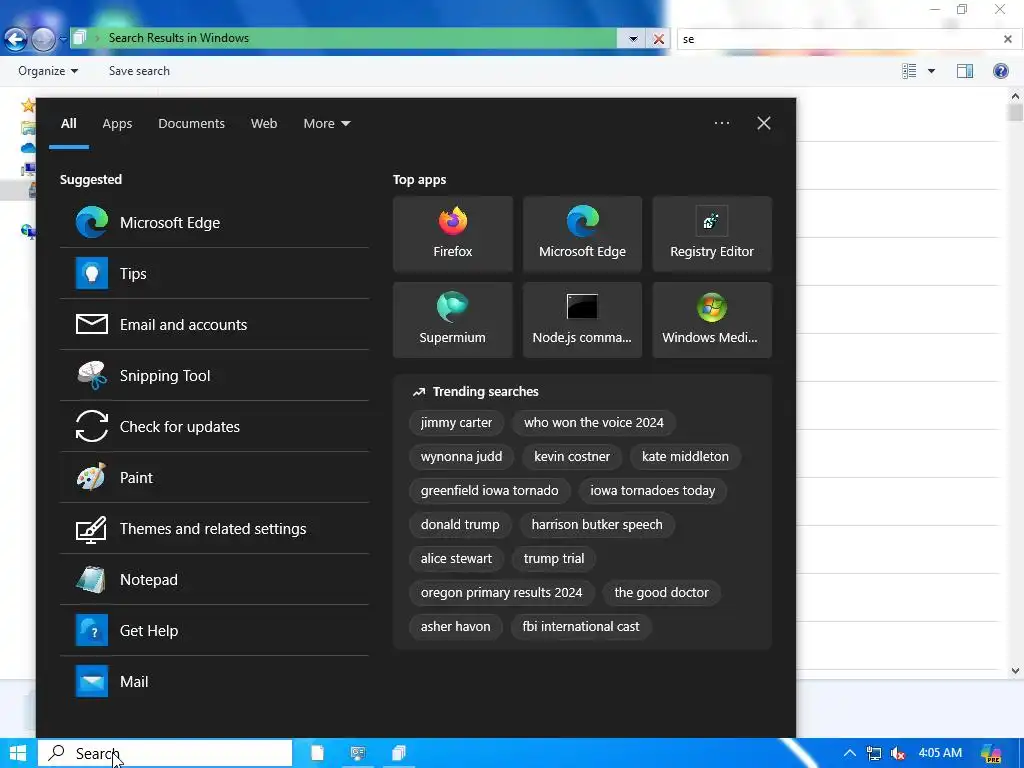Click the Windows Start button
The image size is (1024, 768).
click(x=18, y=754)
